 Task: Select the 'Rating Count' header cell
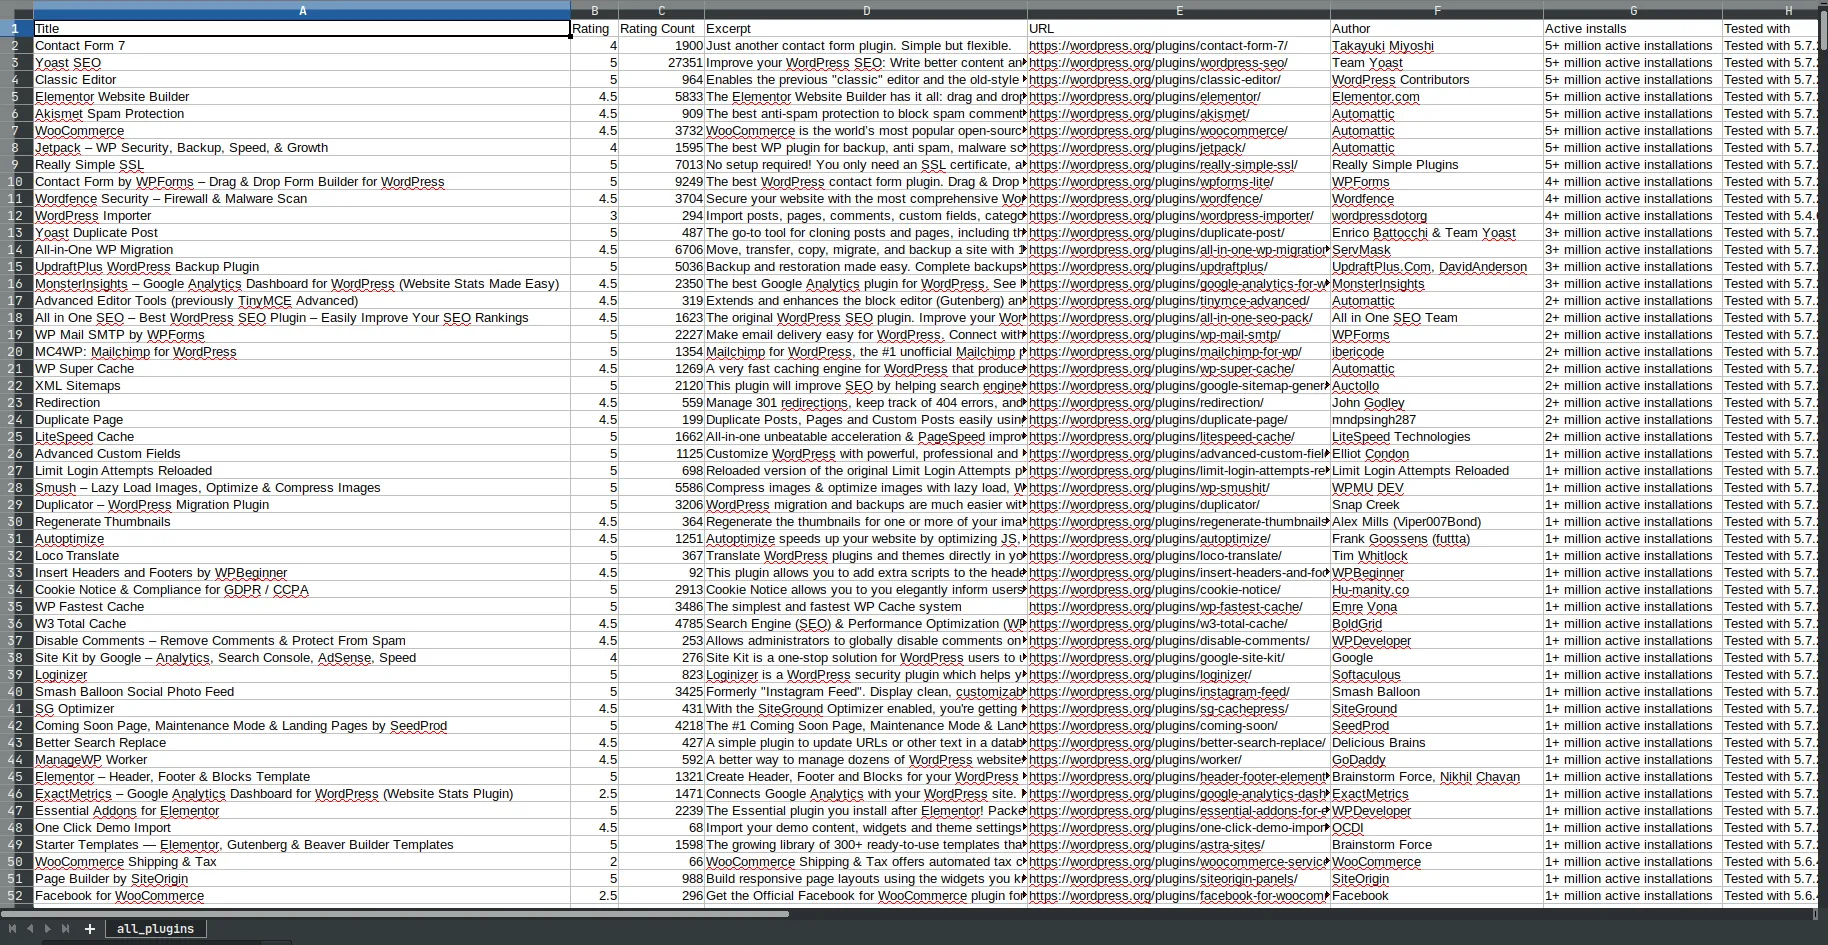click(661, 29)
